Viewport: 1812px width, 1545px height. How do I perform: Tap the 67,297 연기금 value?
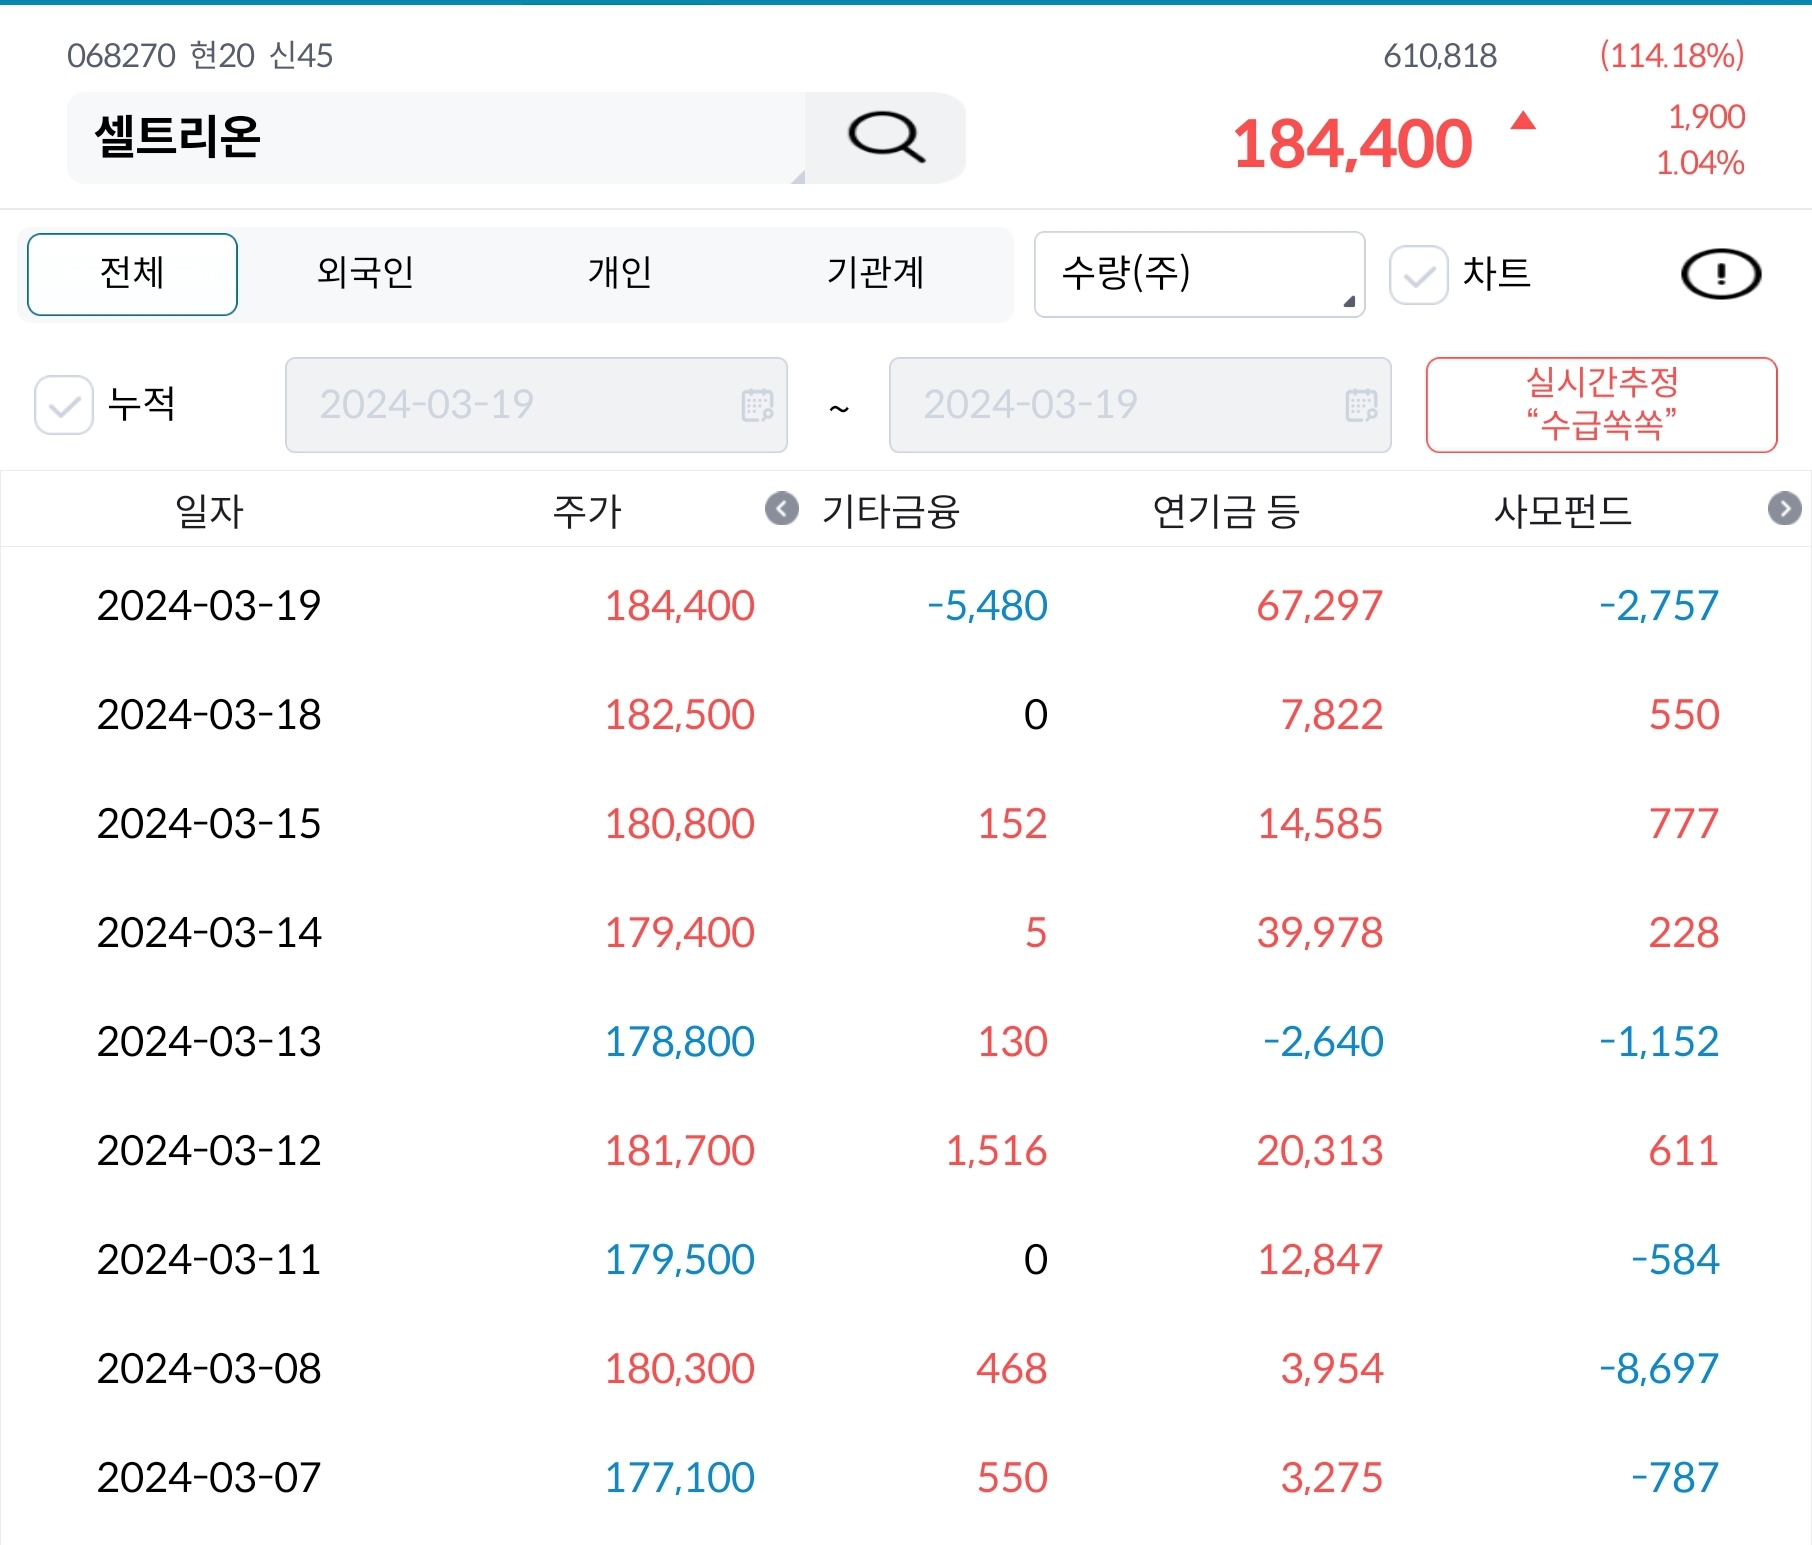(x=1320, y=606)
